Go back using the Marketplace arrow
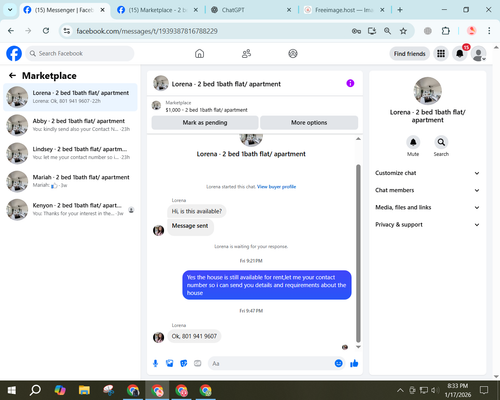The height and width of the screenshot is (400, 500). [12, 76]
